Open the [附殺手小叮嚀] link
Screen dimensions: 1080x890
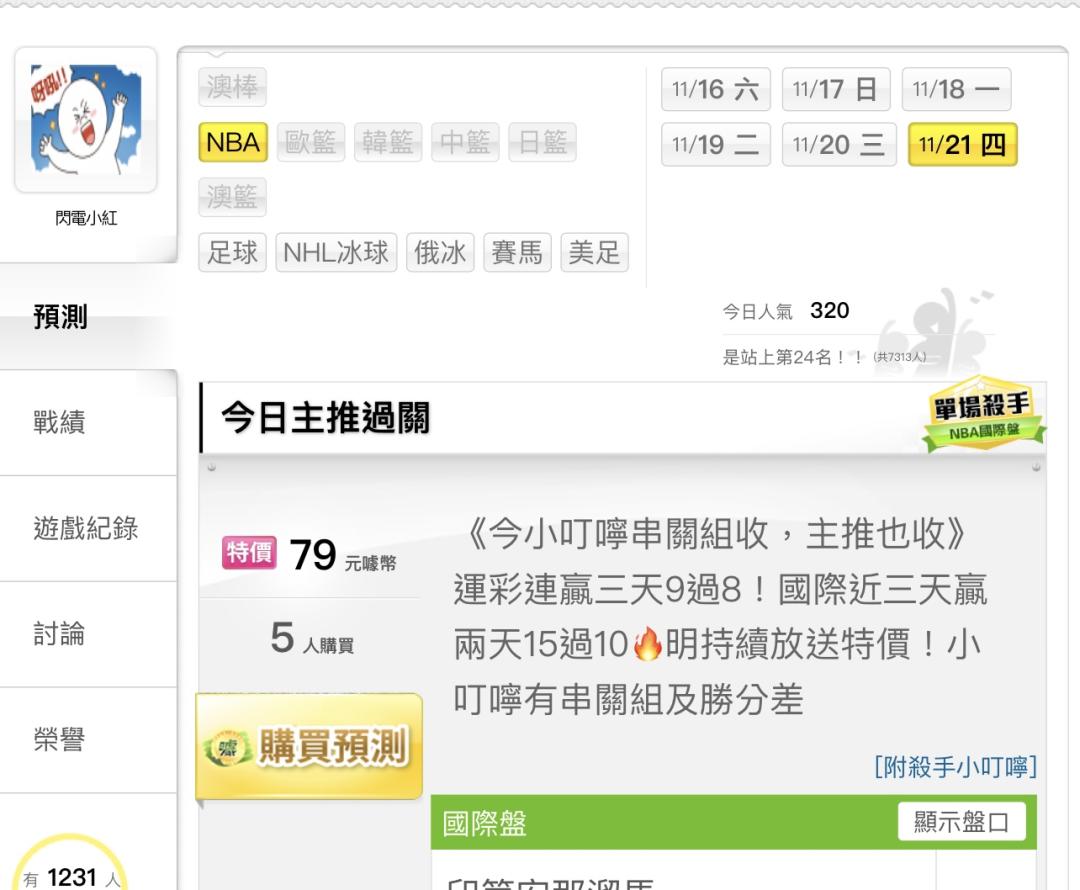coord(955,767)
